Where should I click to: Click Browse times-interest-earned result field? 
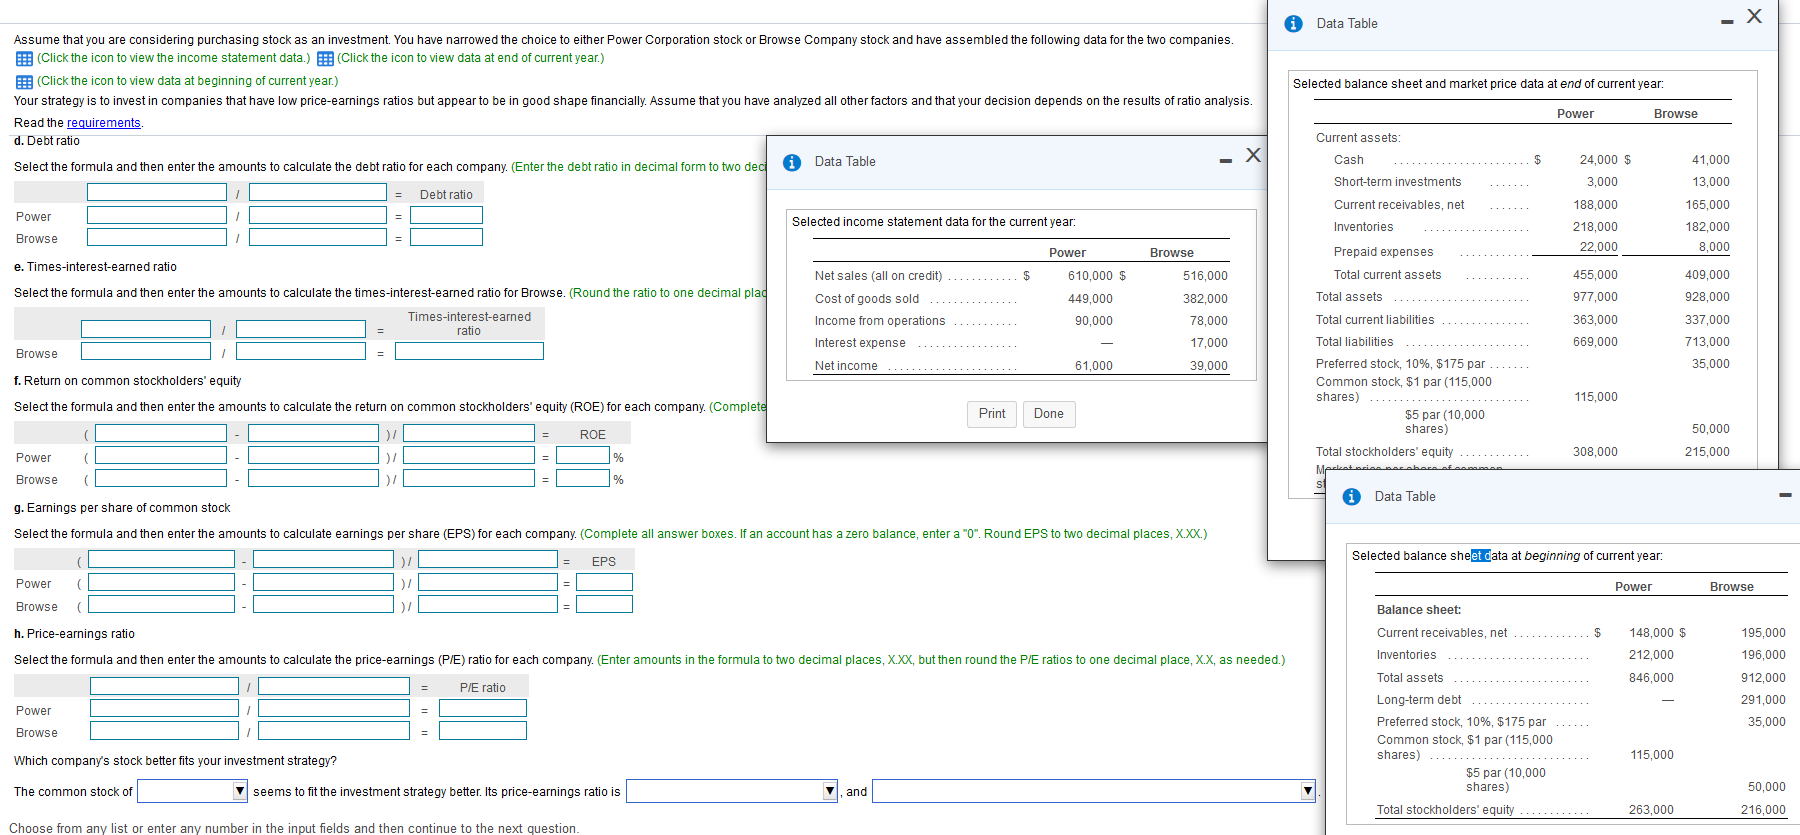point(469,351)
